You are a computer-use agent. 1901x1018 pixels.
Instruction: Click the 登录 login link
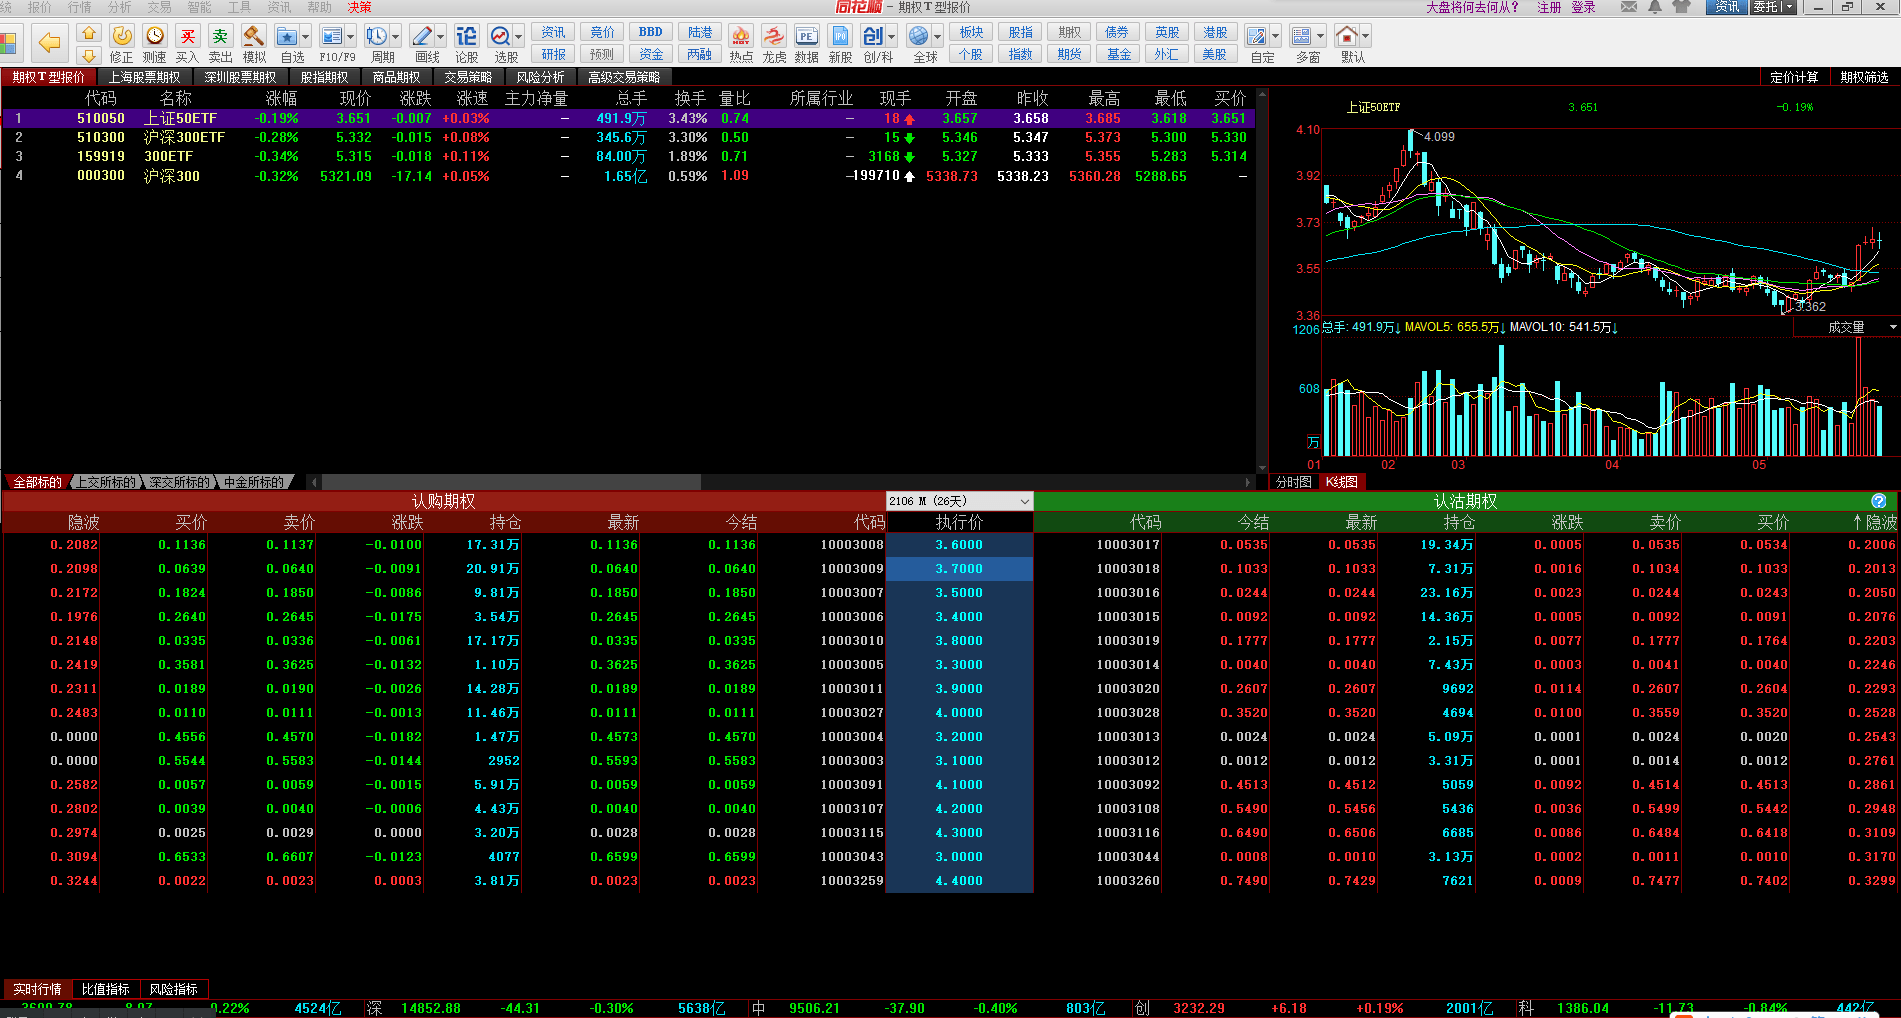(1583, 7)
